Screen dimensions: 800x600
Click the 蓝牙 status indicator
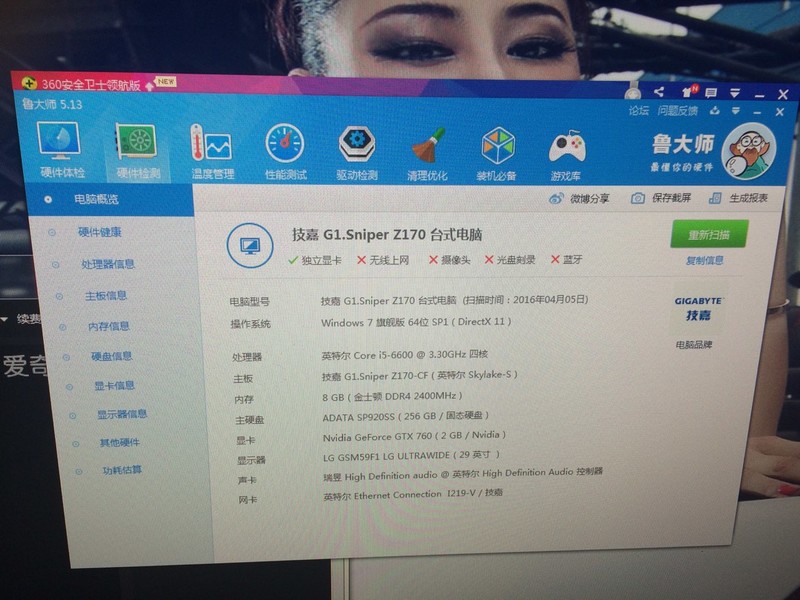point(567,259)
